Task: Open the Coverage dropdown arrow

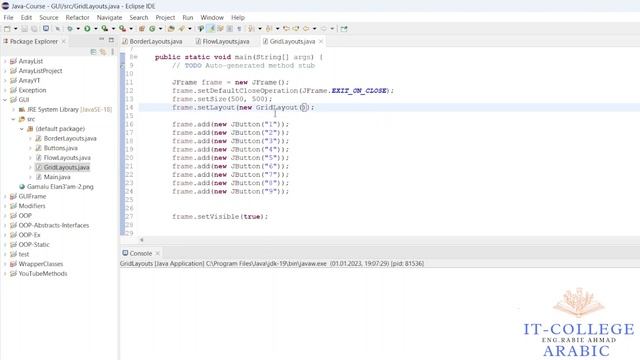Action: point(113,29)
